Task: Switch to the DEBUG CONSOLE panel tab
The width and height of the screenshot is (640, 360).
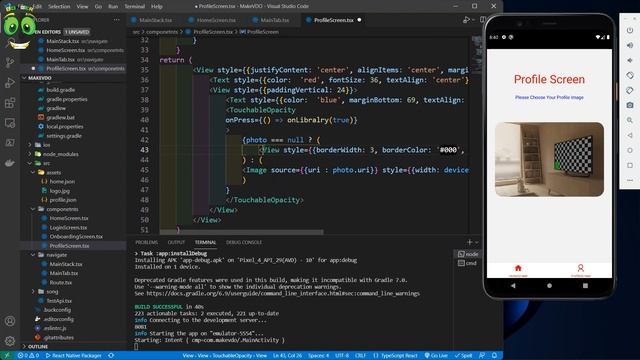Action: pos(244,242)
